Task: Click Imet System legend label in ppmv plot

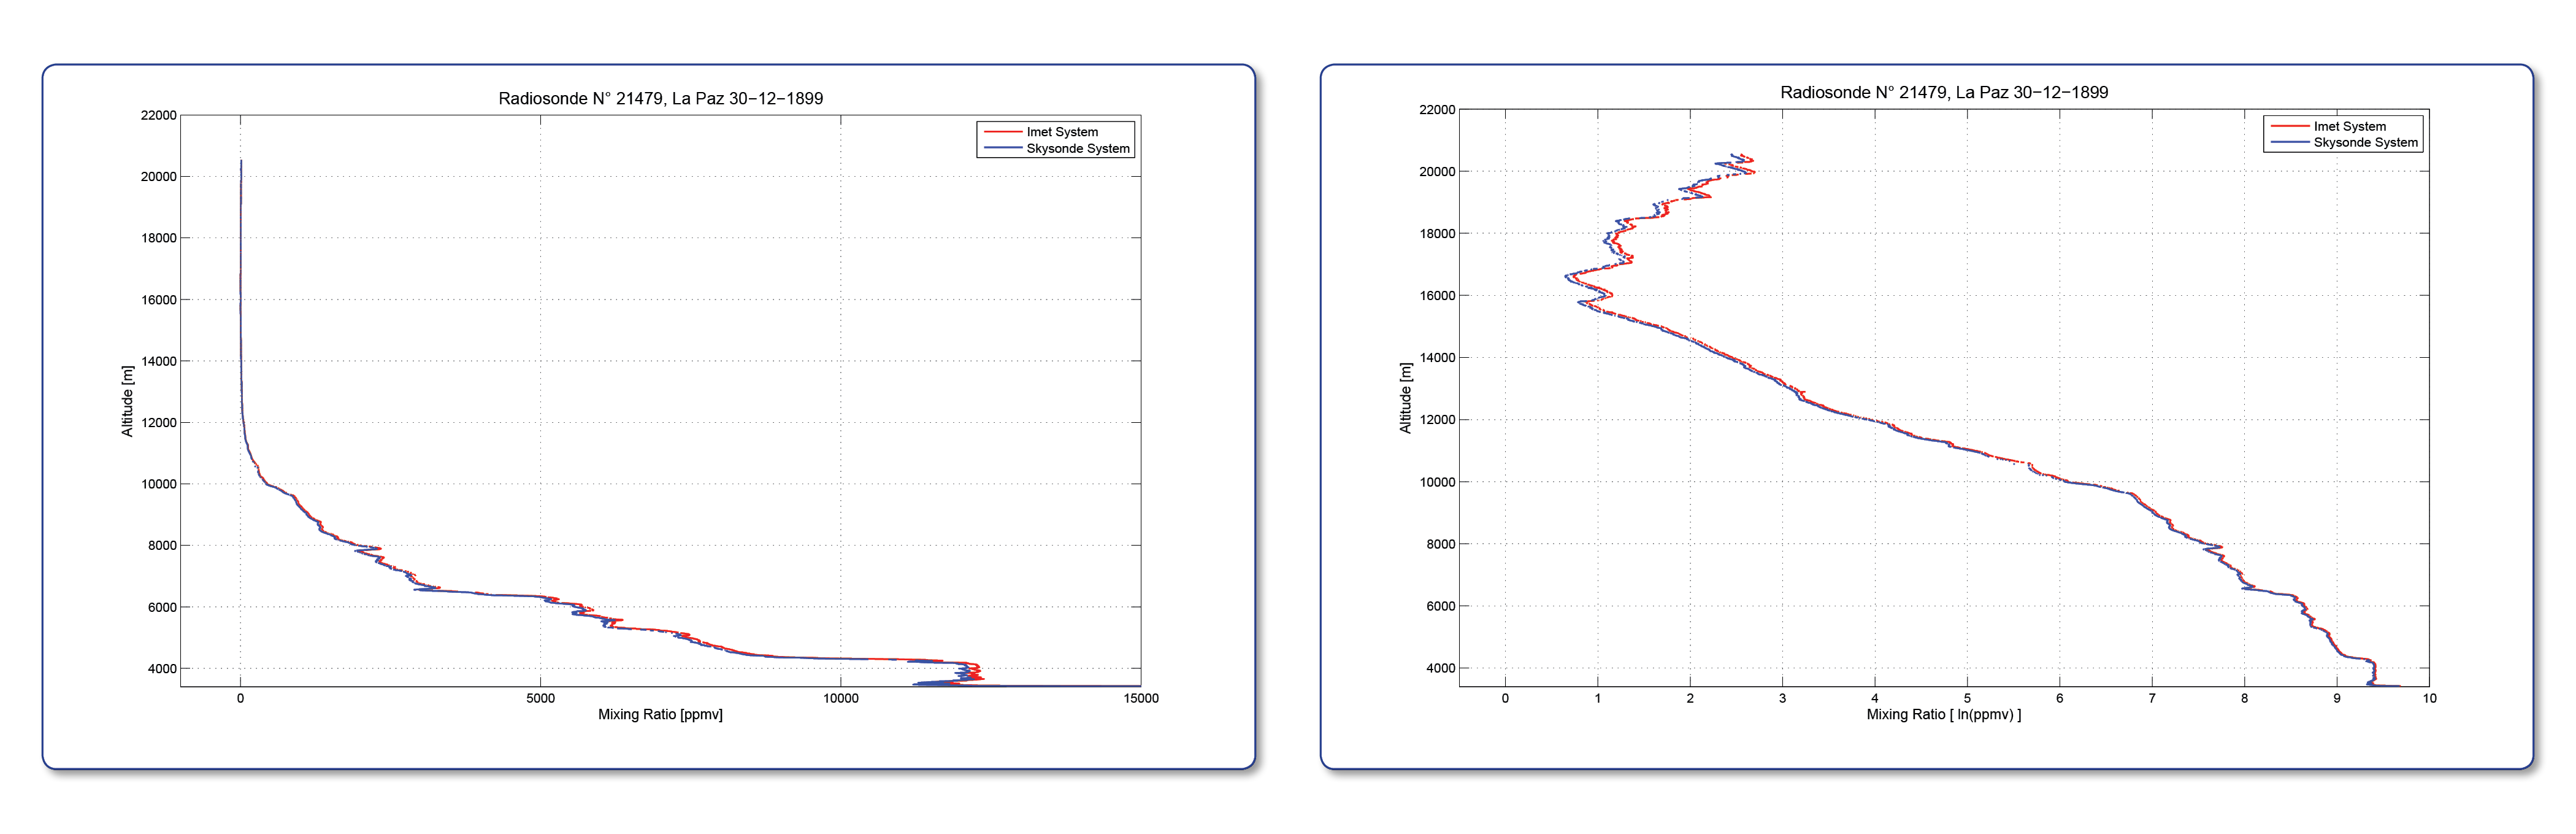Action: tap(1062, 132)
